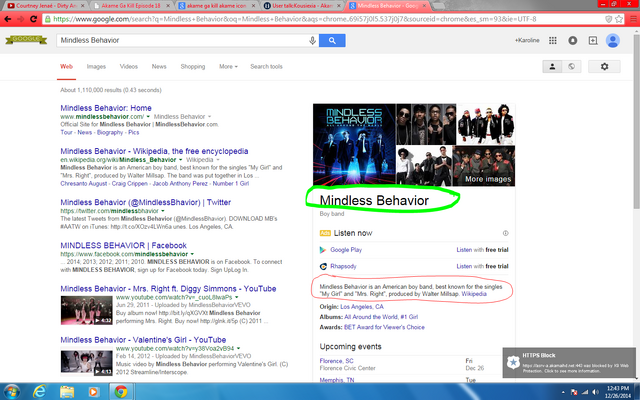Click the Biography sitelink
Viewport: 640px width, 400px height.
[110, 133]
